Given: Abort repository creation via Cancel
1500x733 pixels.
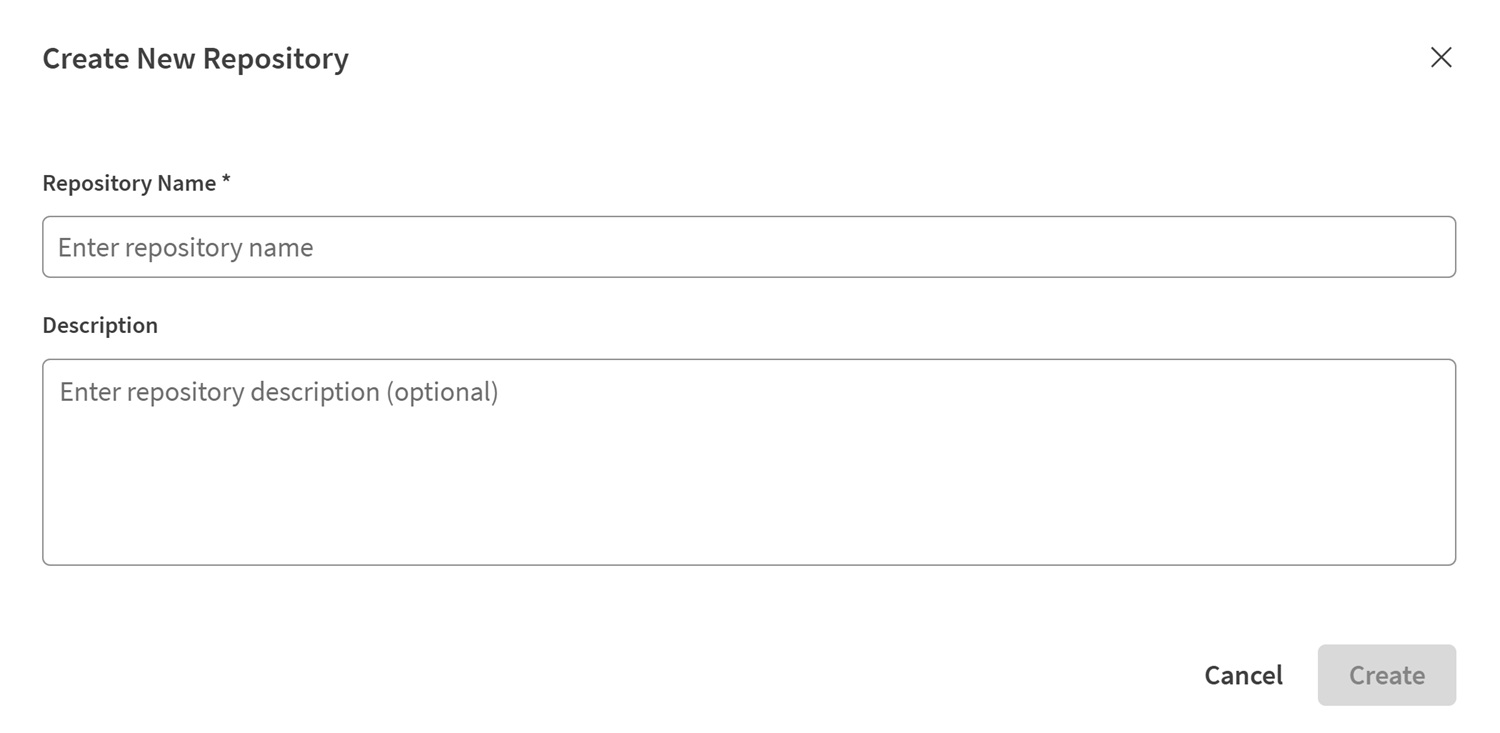Looking at the screenshot, I should 1242,675.
